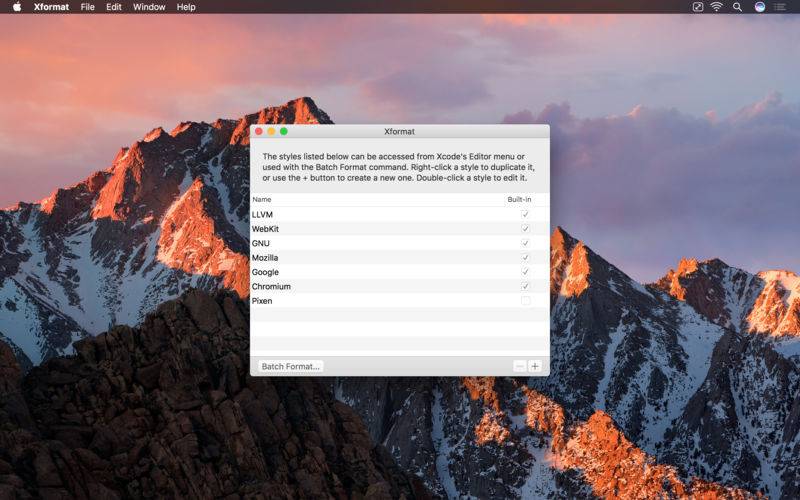Open Spotlight search magnifier icon
800x500 pixels.
click(737, 7)
